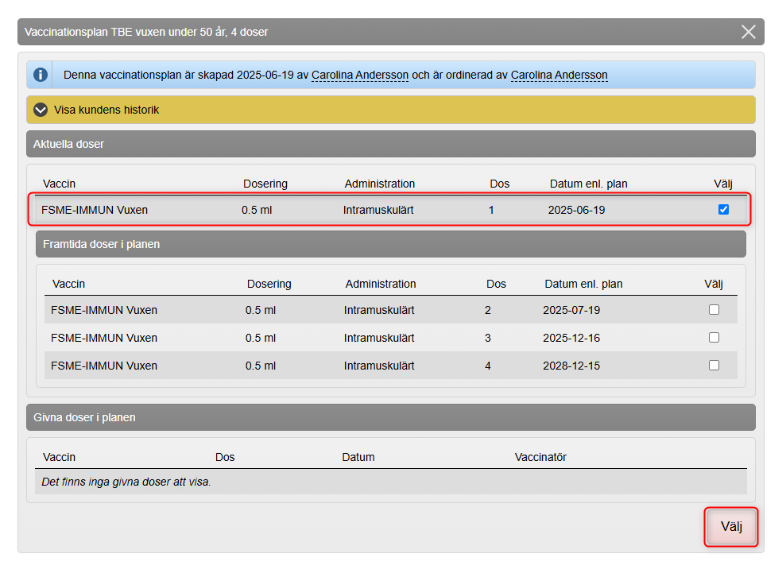Click the Dosering column header under Aktuella doser
Viewport: 782px width, 576px height.
265,184
